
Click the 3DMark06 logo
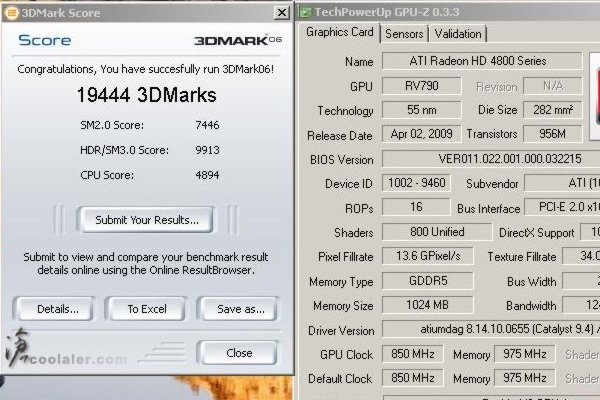(x=238, y=40)
